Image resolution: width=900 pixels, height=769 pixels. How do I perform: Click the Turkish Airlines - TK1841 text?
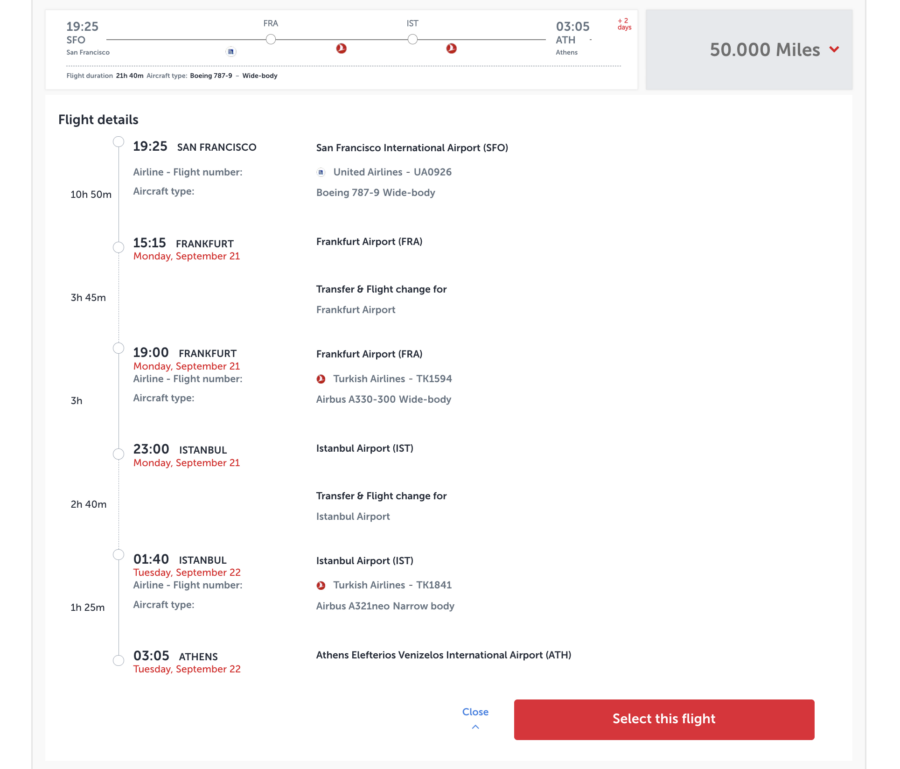(393, 585)
